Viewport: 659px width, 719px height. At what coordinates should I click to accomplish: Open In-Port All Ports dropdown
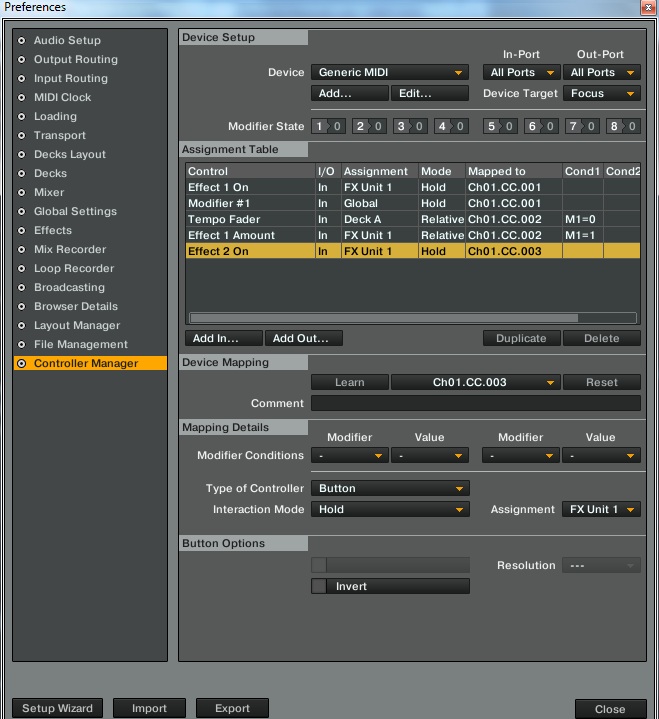(x=521, y=72)
